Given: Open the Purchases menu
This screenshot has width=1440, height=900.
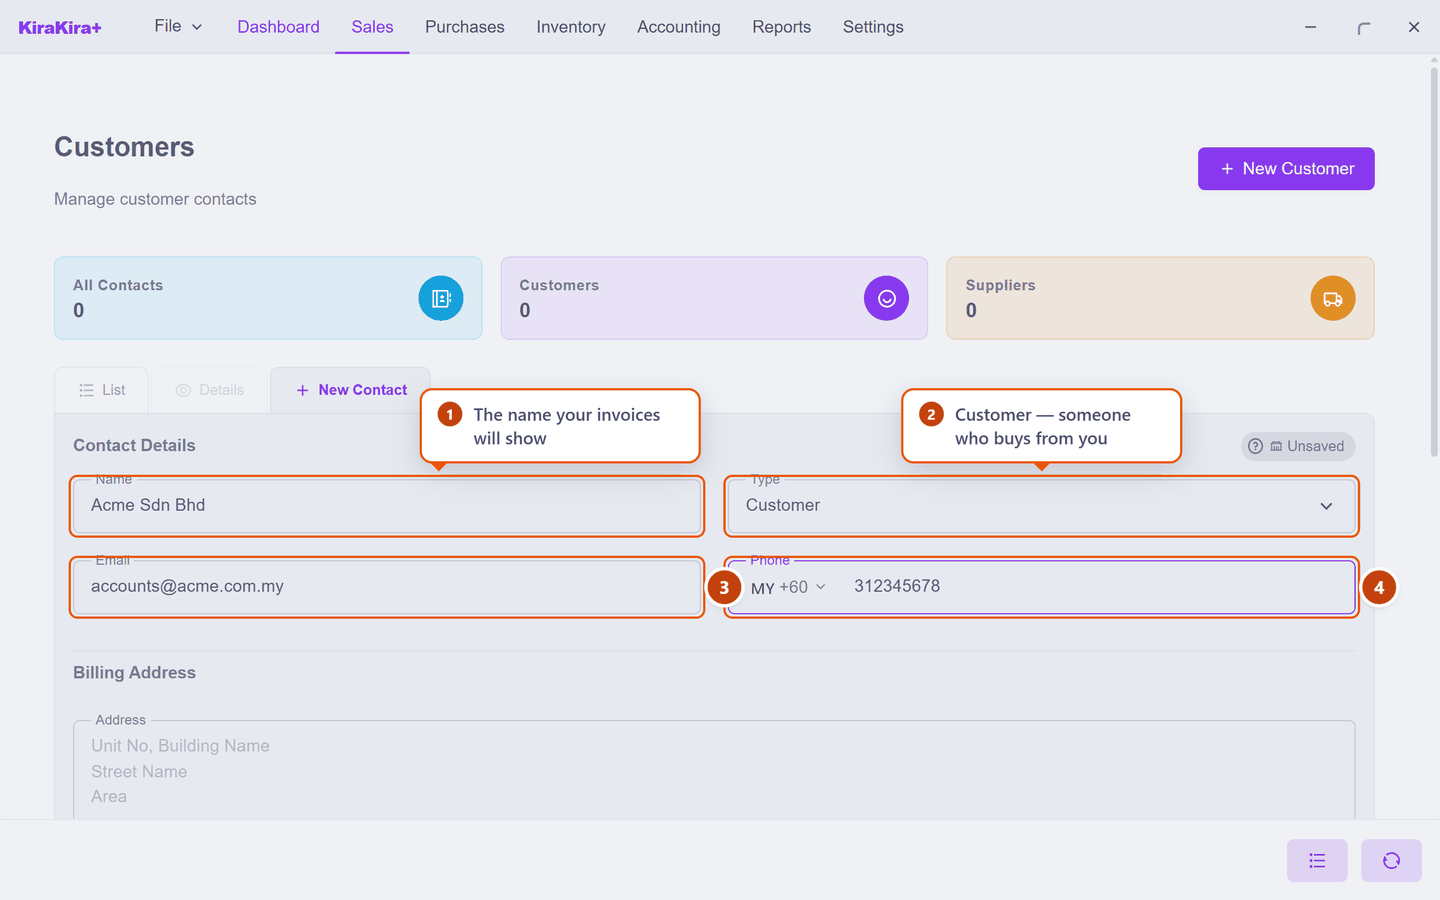Looking at the screenshot, I should pos(464,27).
